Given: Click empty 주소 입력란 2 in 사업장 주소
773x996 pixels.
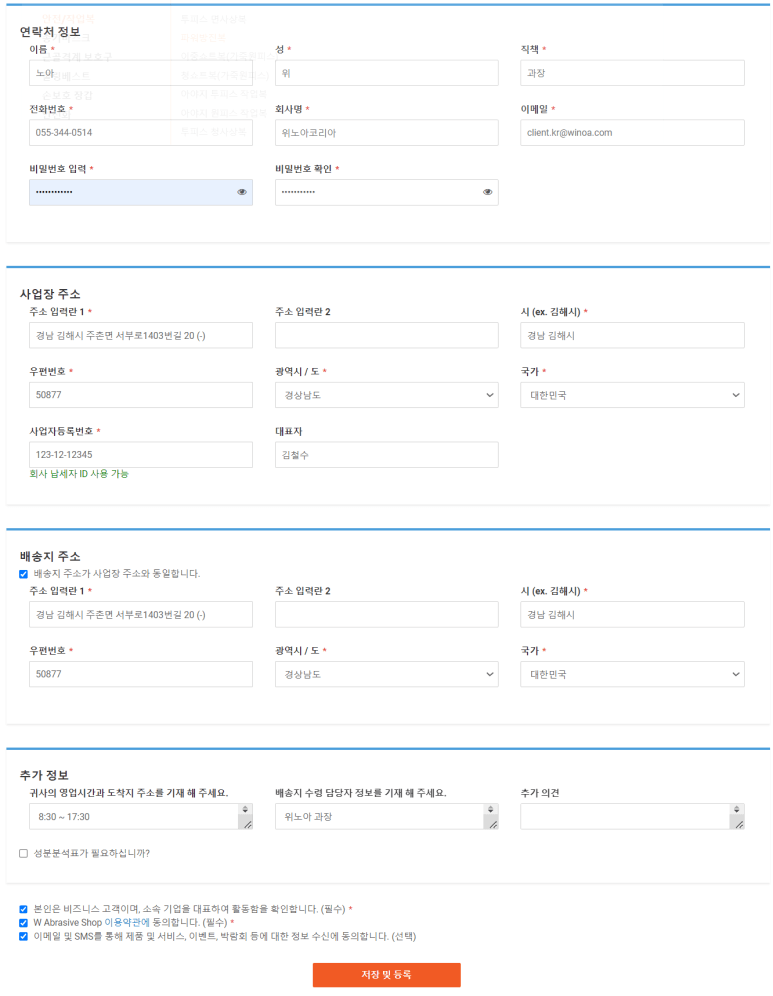Looking at the screenshot, I should (386, 335).
